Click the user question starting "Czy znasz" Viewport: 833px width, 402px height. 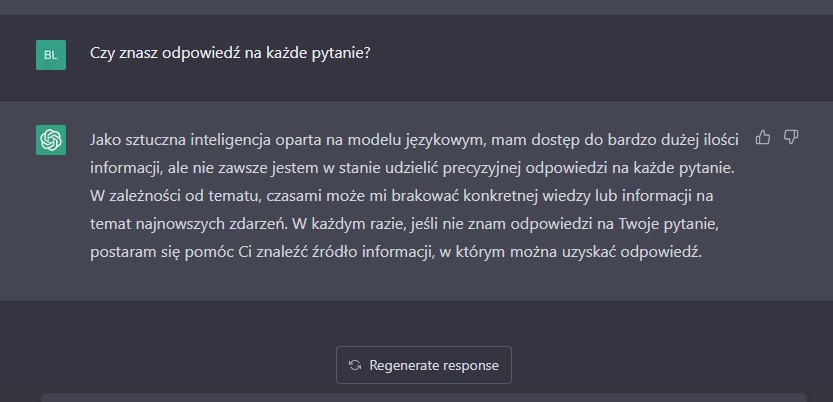coord(230,53)
